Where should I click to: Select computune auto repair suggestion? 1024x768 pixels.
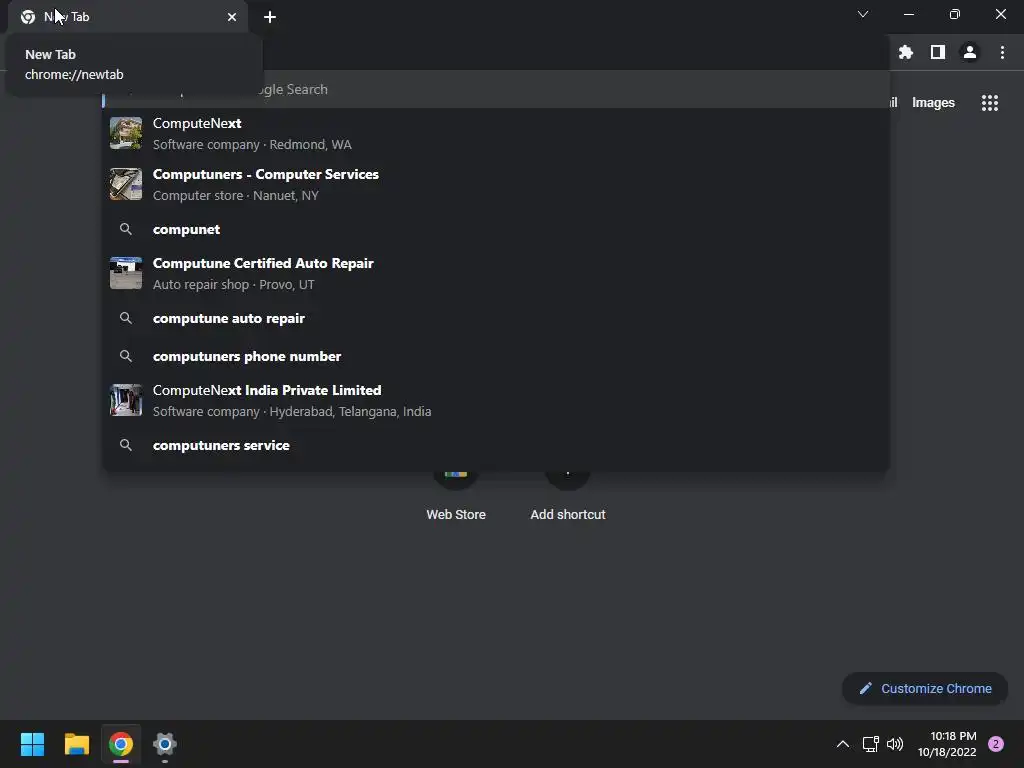496,318
